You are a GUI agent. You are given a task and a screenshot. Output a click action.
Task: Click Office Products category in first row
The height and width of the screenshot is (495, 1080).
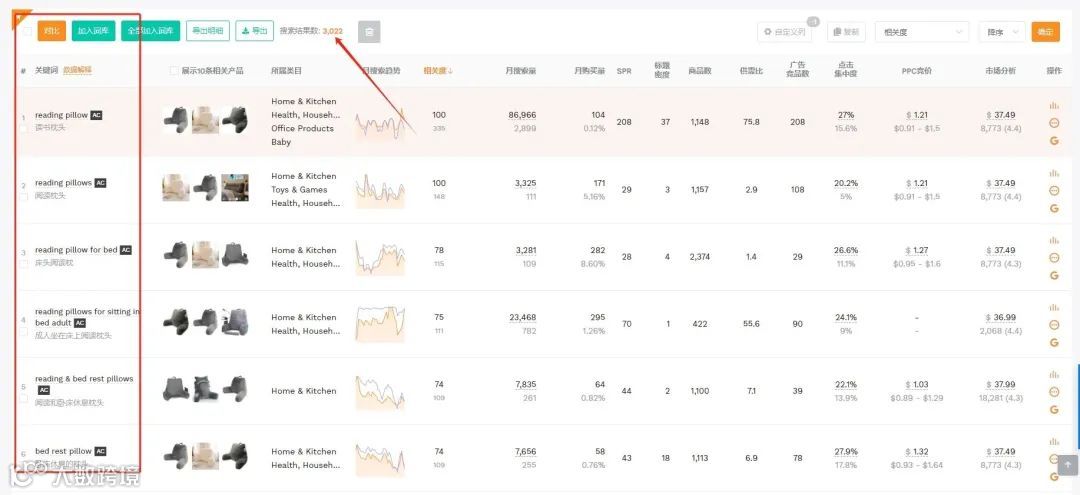coord(302,129)
